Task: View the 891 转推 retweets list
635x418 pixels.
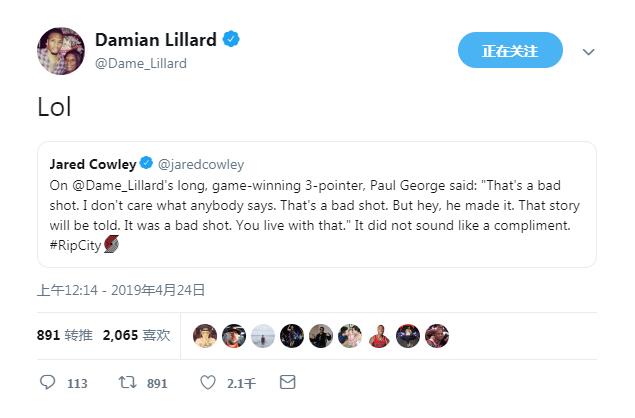Action: [x=63, y=335]
